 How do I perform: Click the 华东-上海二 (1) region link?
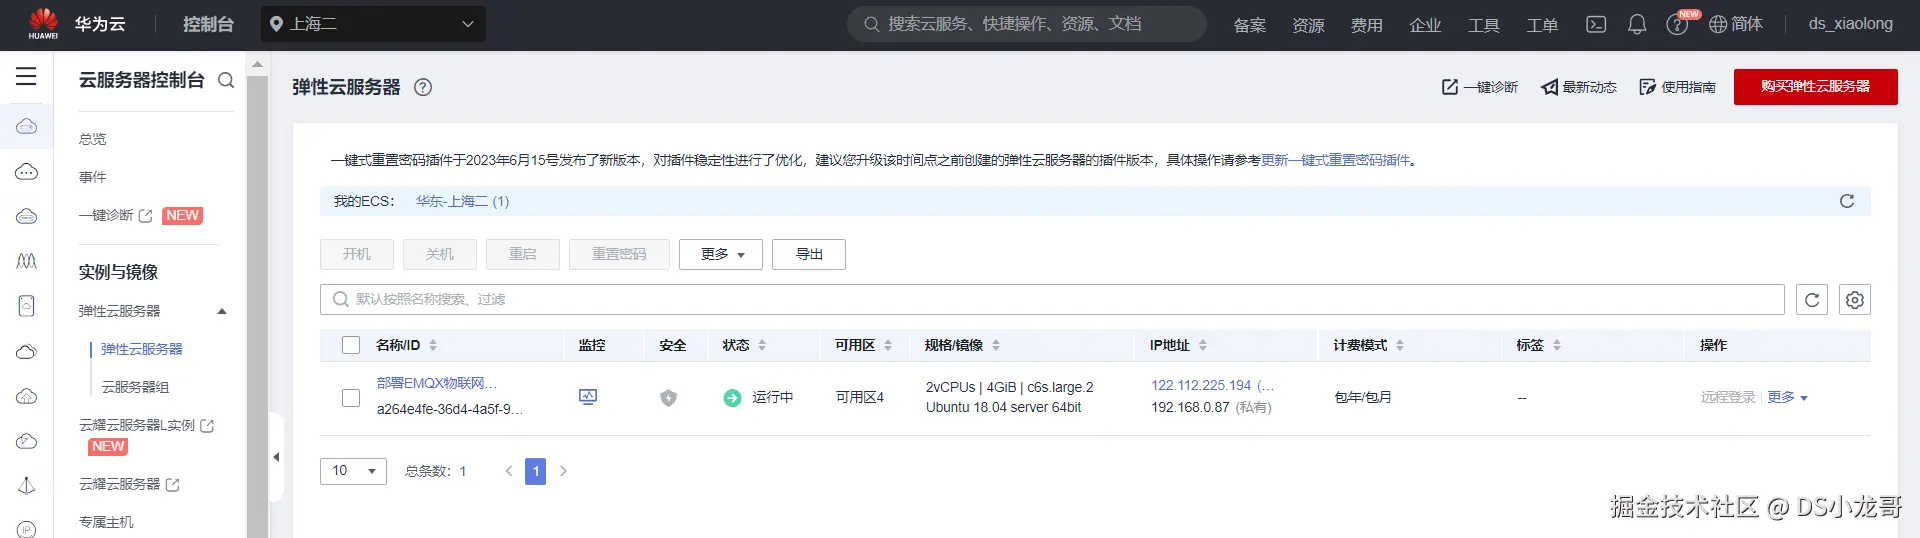tap(463, 201)
